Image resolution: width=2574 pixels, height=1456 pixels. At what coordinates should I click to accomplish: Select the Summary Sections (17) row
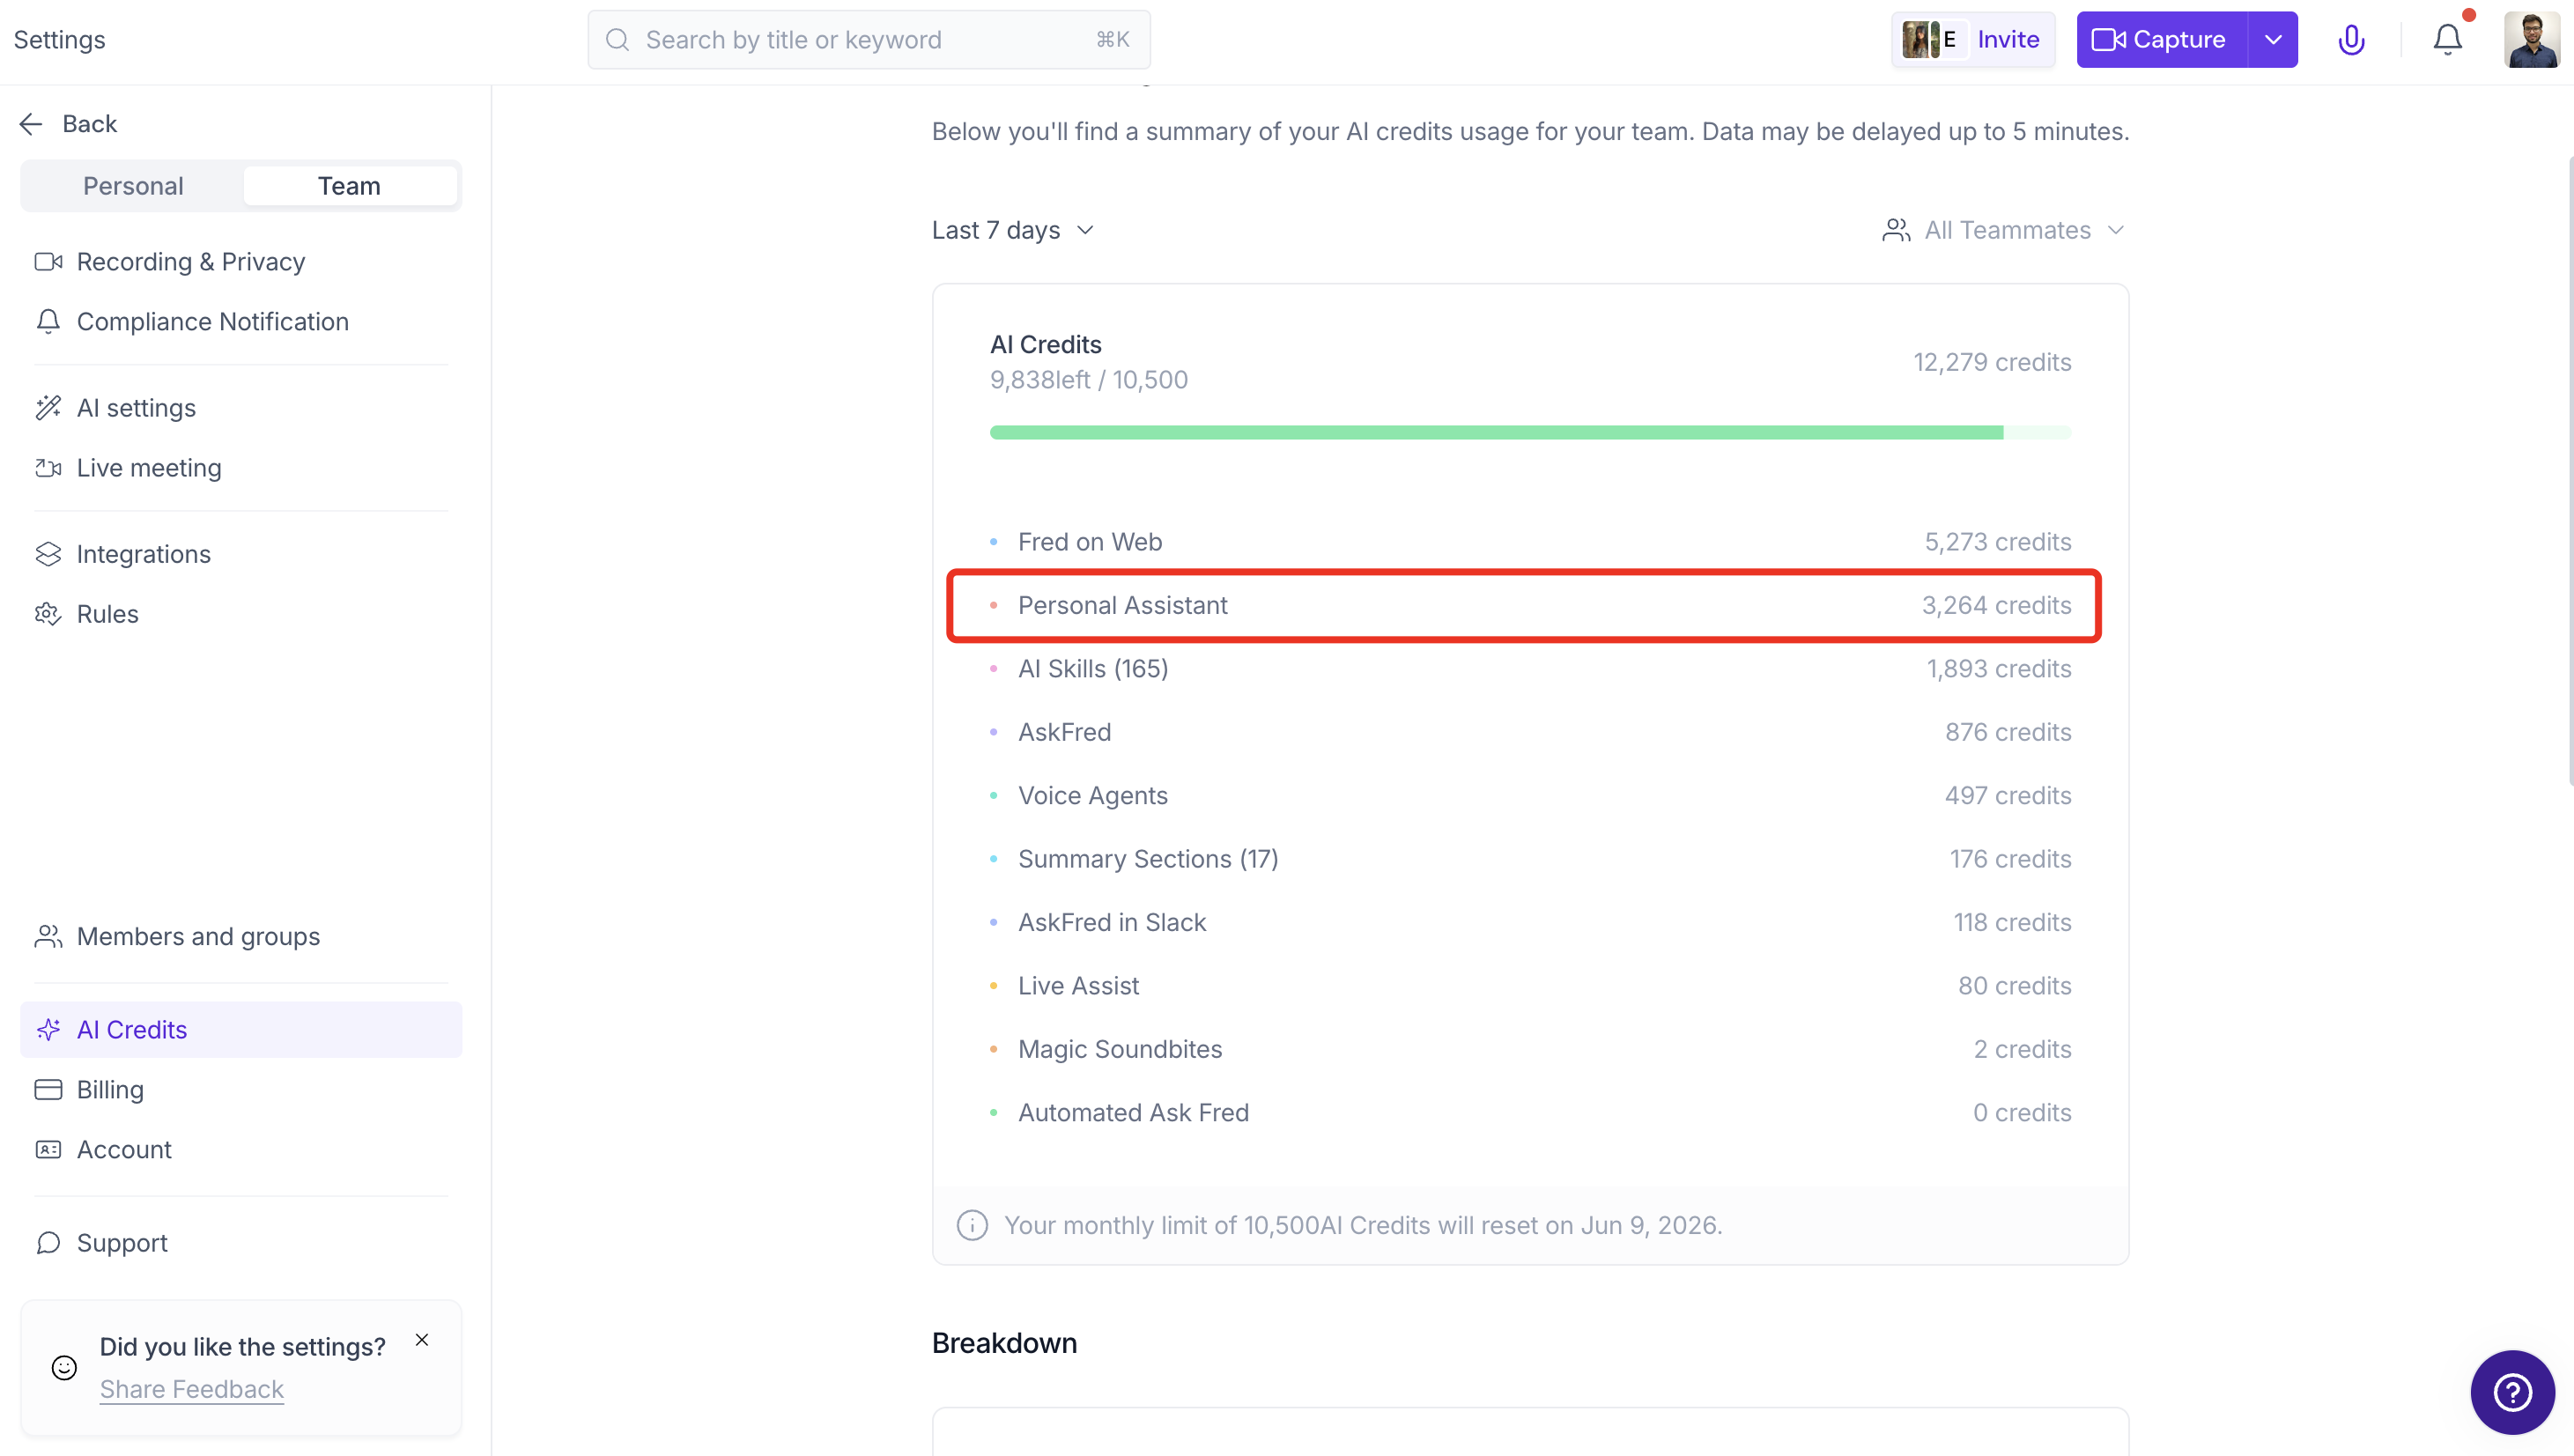pos(1530,860)
